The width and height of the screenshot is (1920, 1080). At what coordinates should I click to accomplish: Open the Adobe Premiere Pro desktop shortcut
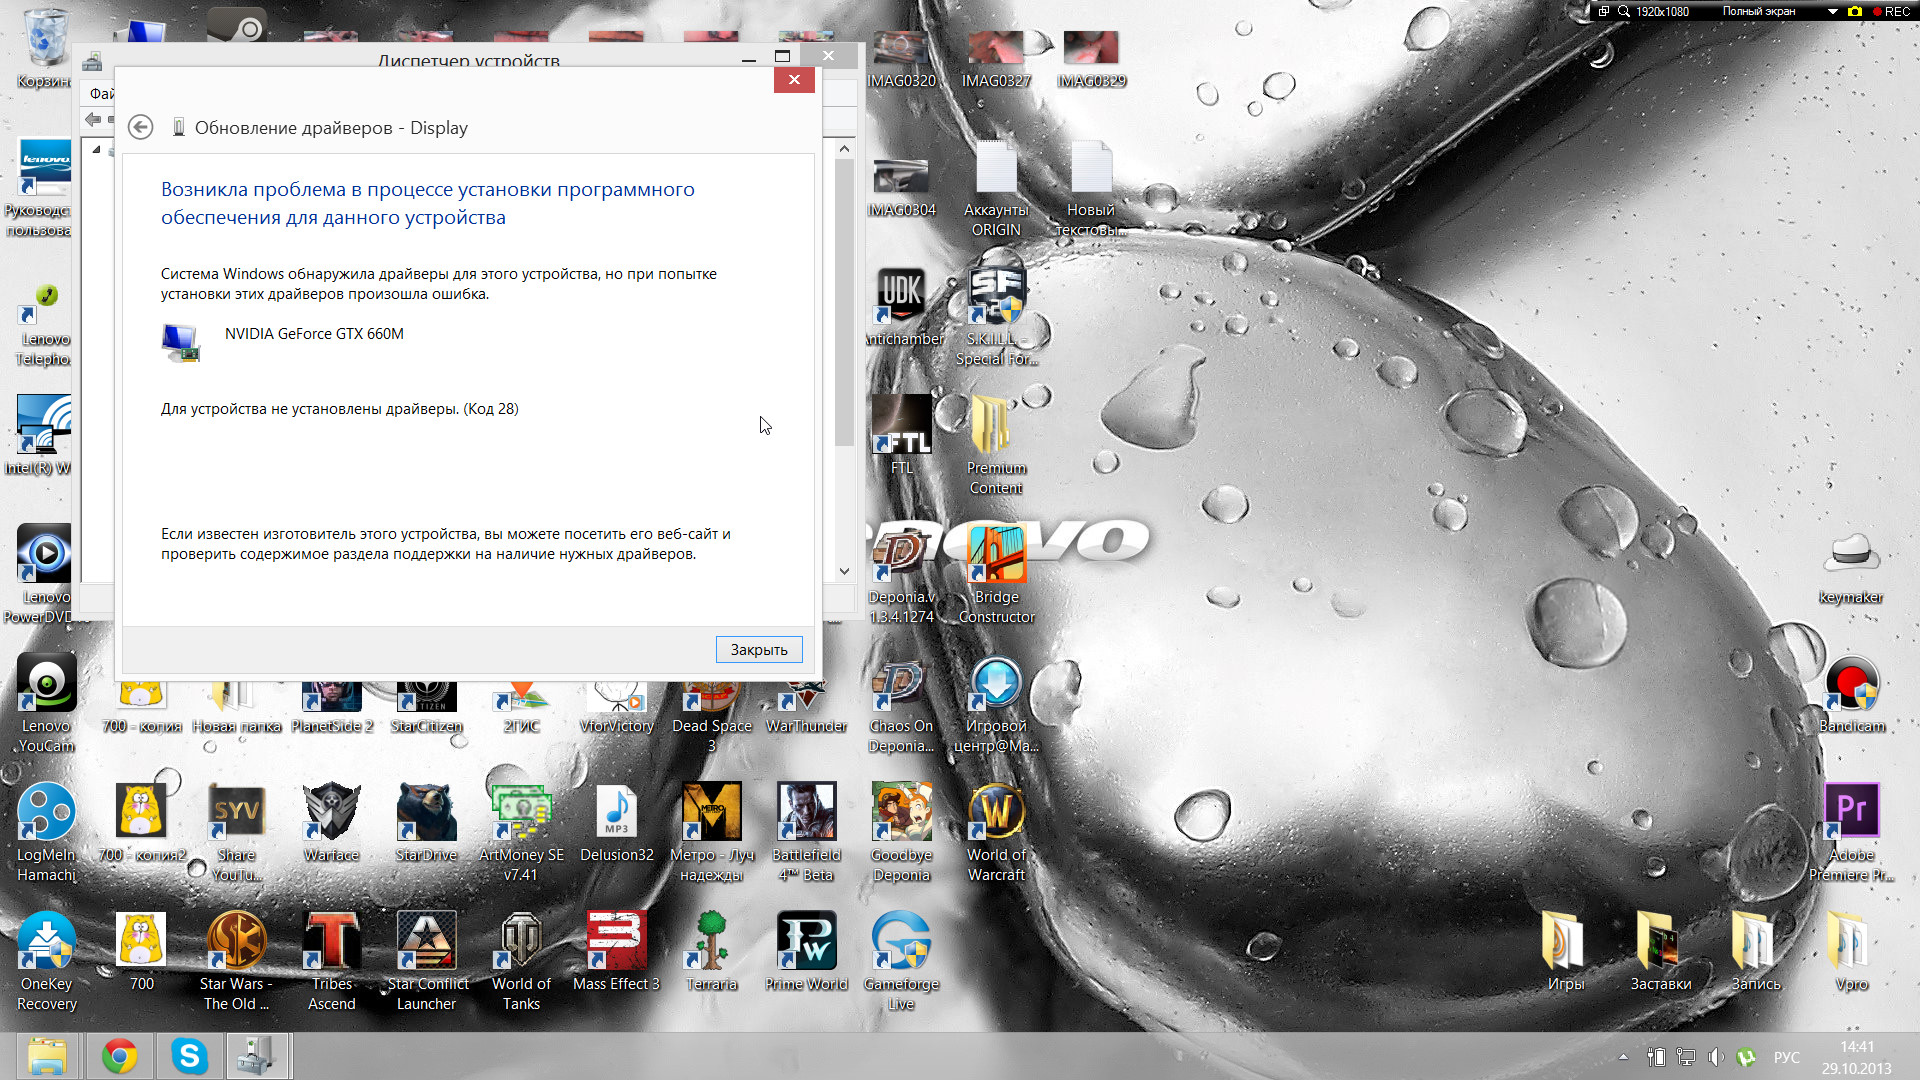pyautogui.click(x=1851, y=812)
